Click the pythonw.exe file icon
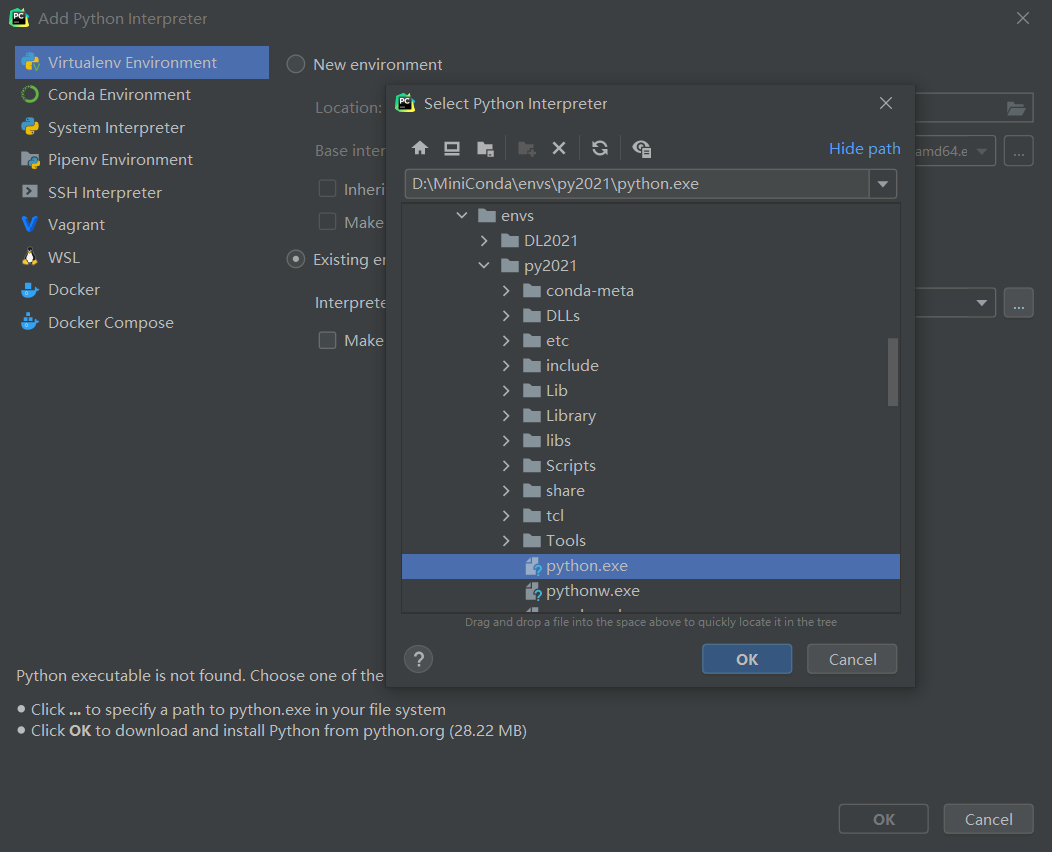 pos(533,591)
